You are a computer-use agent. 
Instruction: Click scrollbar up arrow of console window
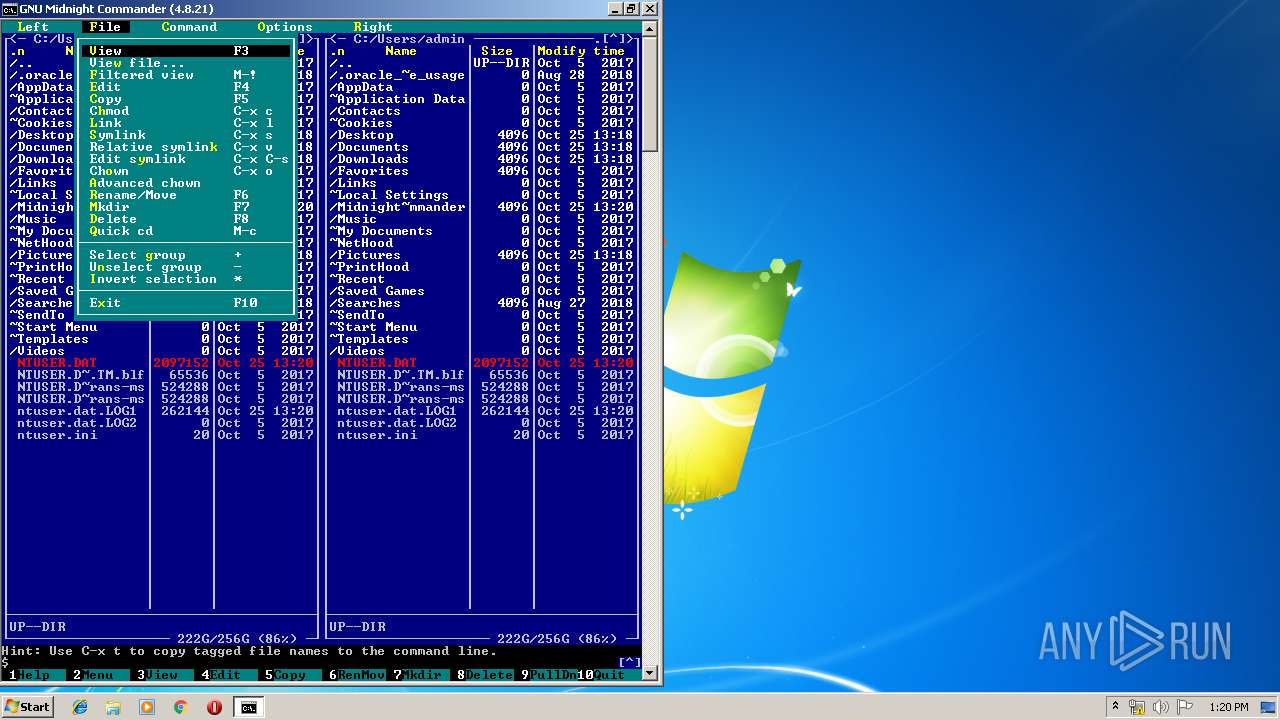pyautogui.click(x=650, y=27)
